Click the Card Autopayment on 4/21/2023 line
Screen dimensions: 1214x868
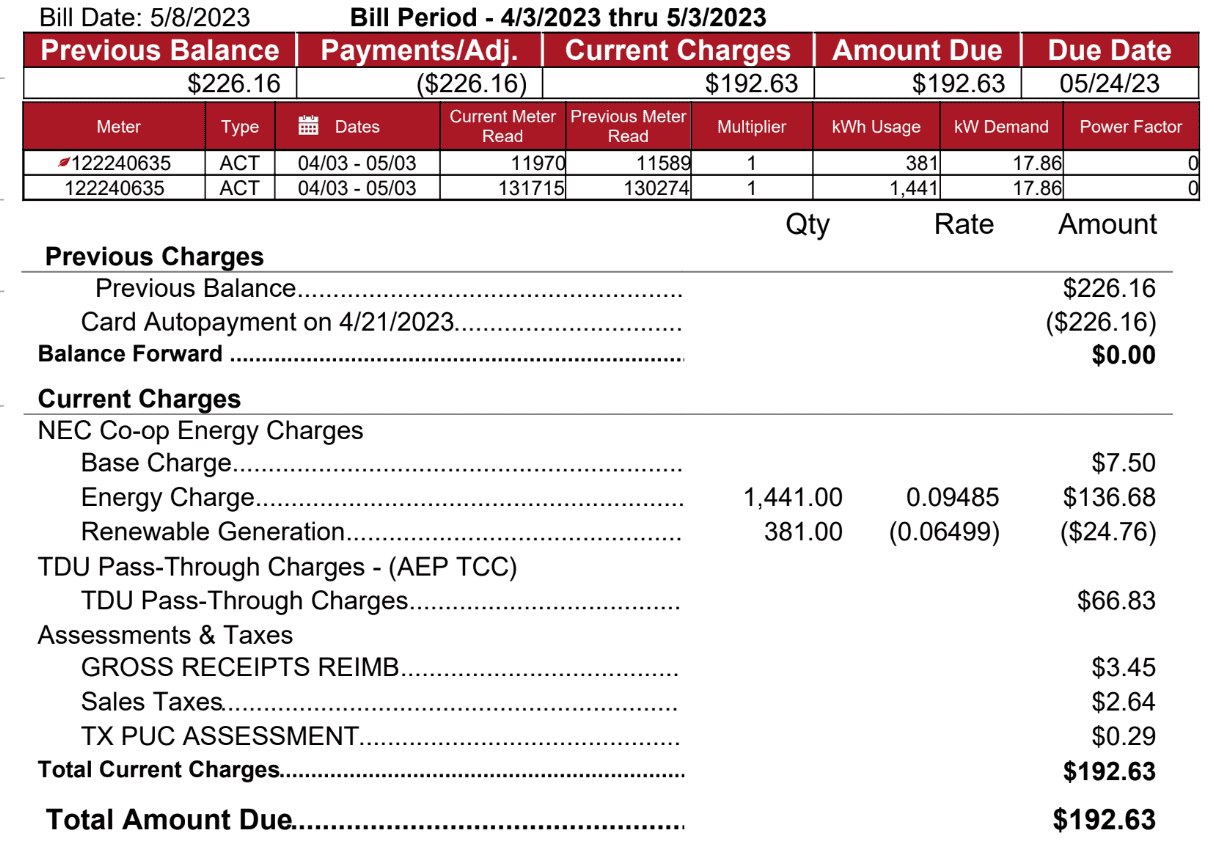(x=267, y=322)
